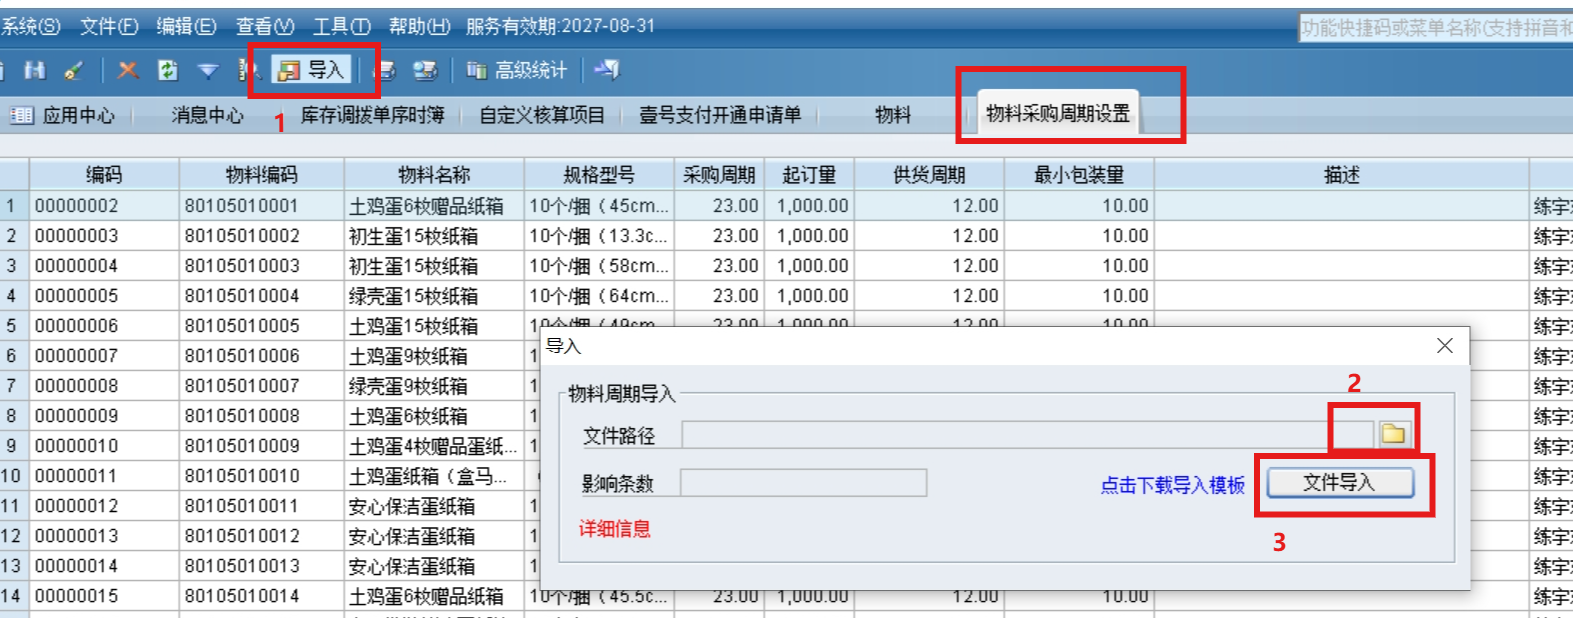Open 高级统计 advanced statistics
The height and width of the screenshot is (618, 1573).
[x=517, y=70]
